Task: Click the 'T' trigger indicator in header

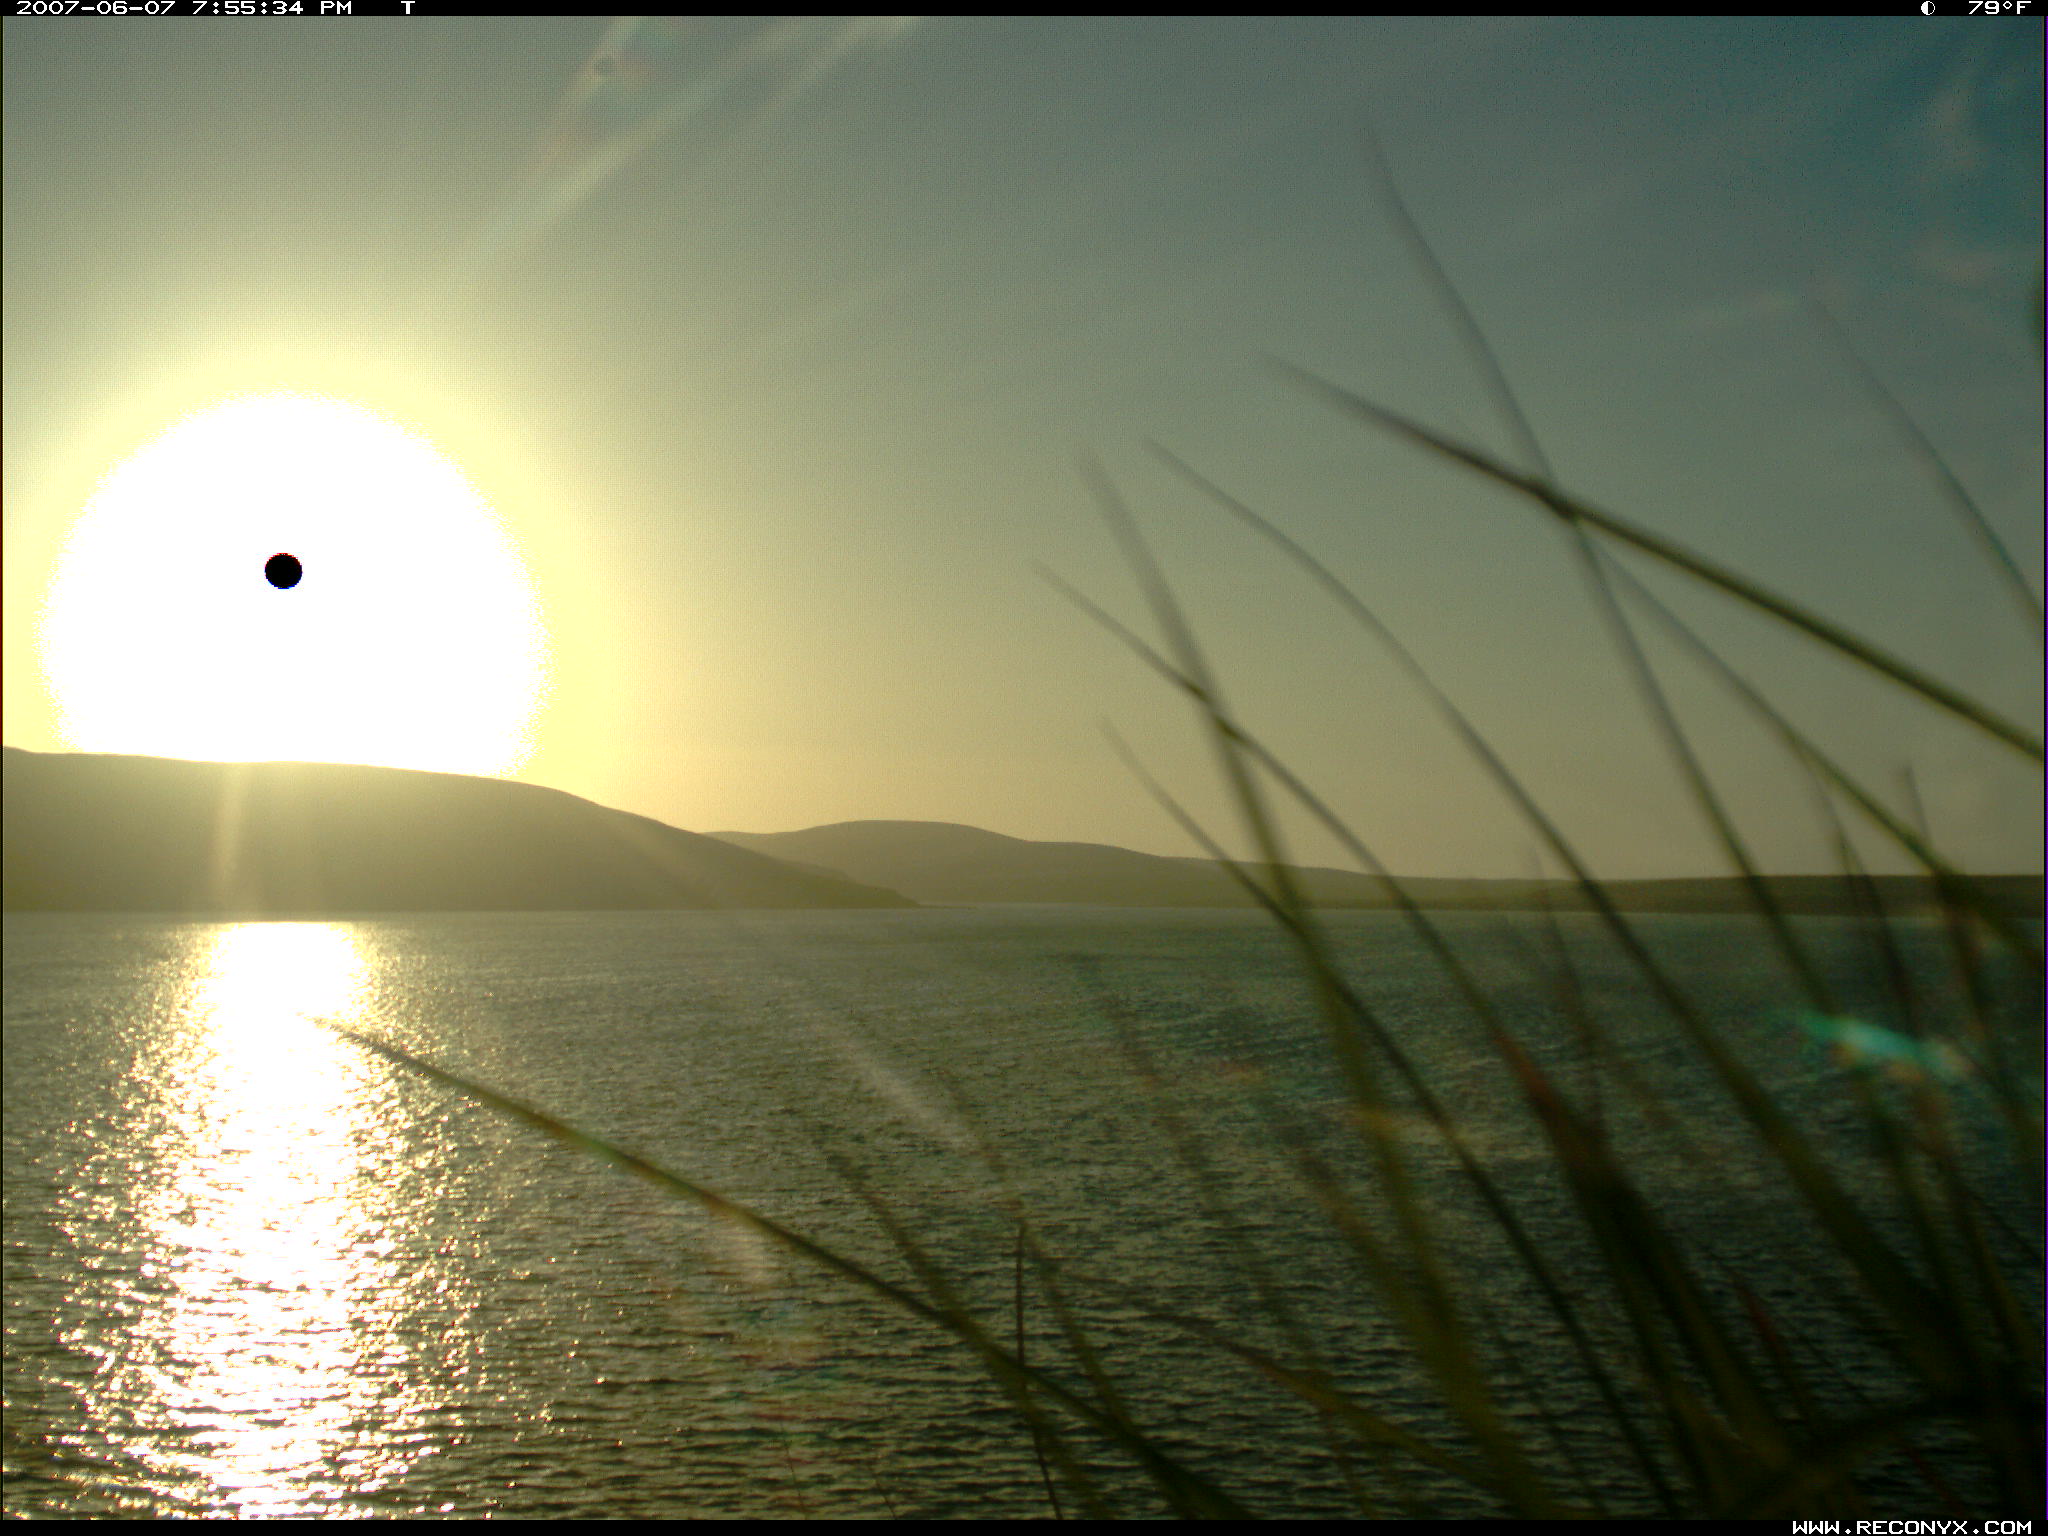Action: click(x=407, y=8)
